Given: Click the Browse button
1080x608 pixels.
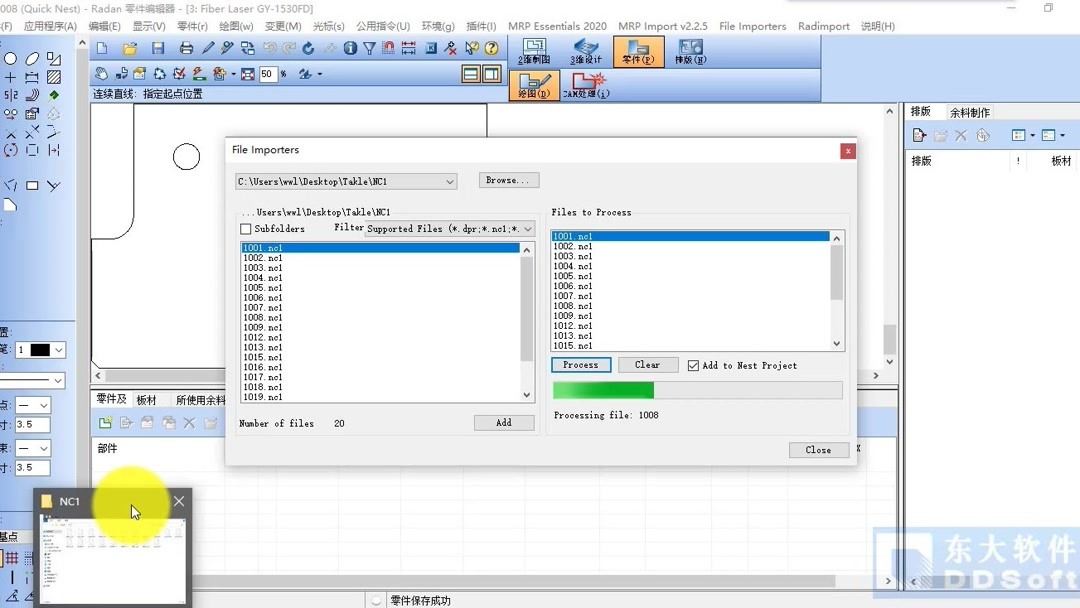Looking at the screenshot, I should [506, 180].
